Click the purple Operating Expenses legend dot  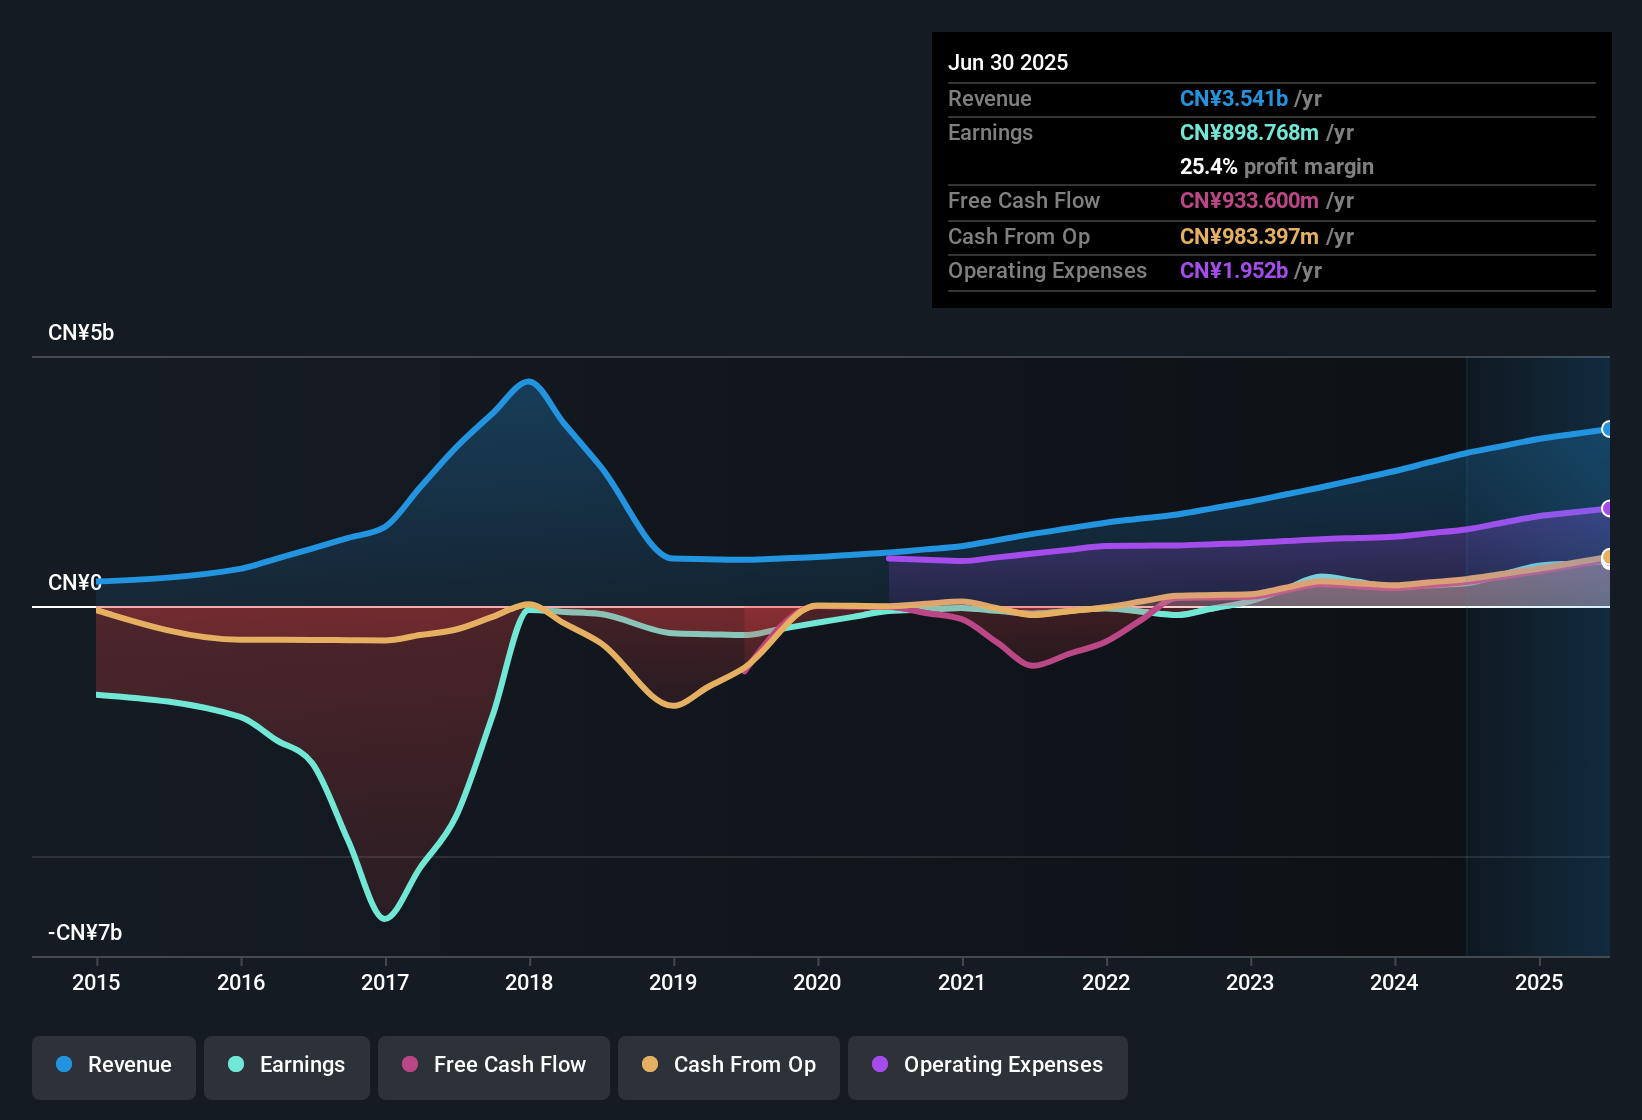pyautogui.click(x=879, y=1065)
